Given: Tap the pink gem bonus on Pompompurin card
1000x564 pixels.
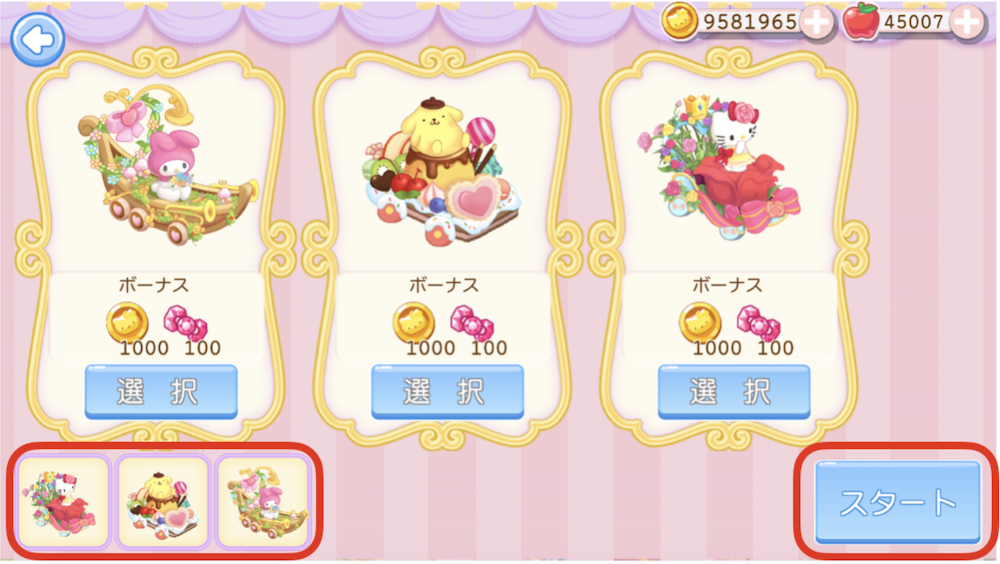Looking at the screenshot, I should (472, 323).
